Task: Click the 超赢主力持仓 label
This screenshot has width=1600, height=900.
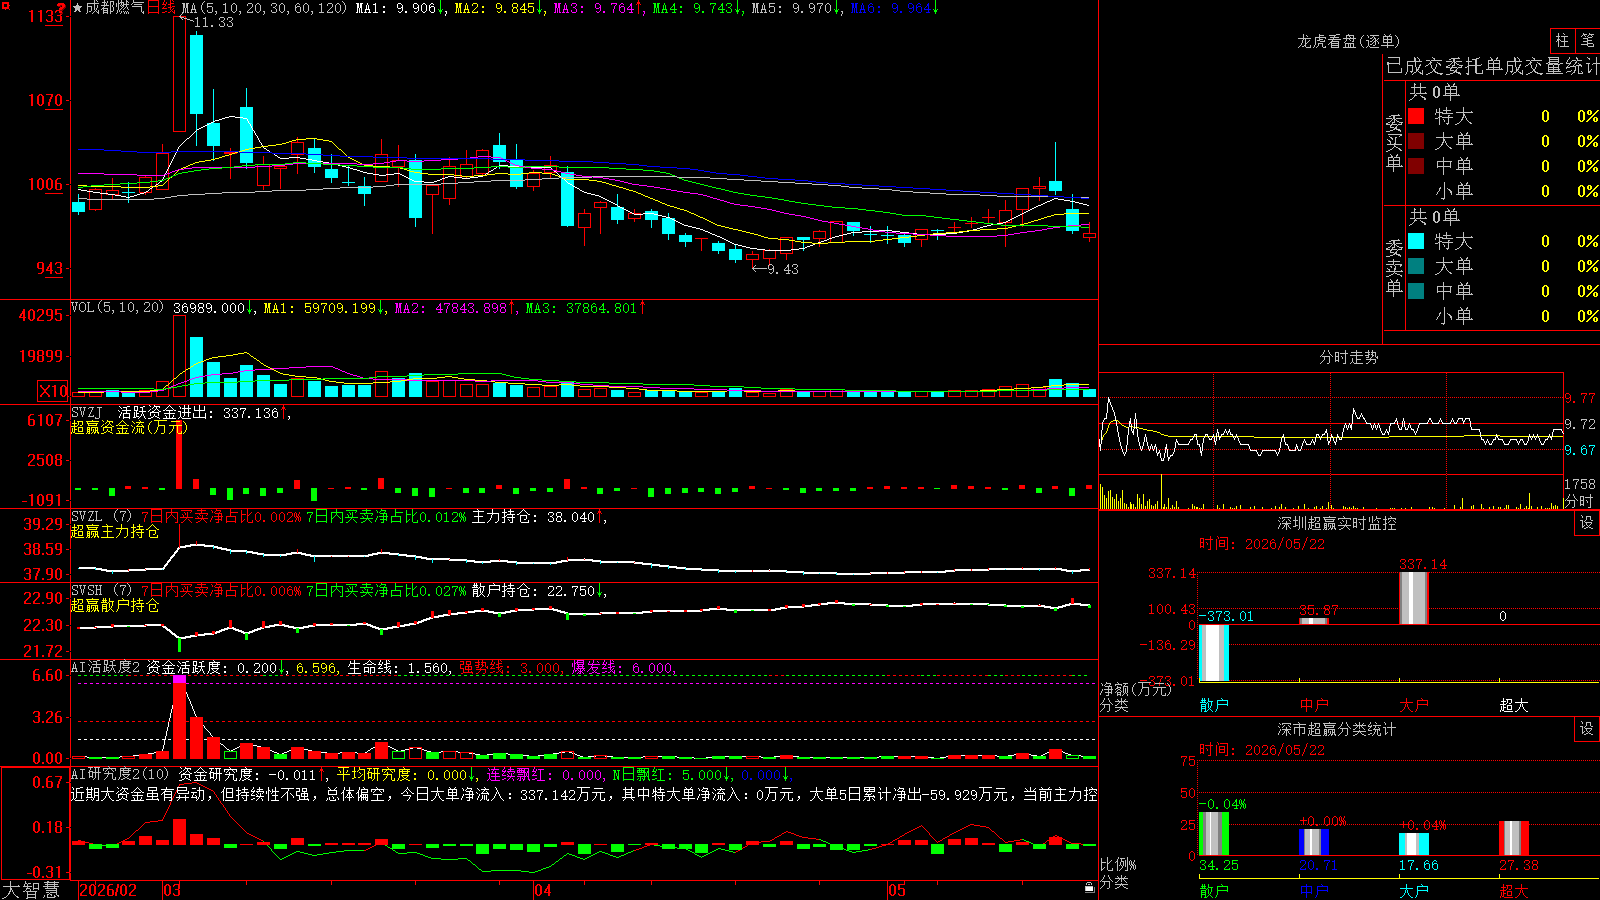Action: [x=115, y=531]
